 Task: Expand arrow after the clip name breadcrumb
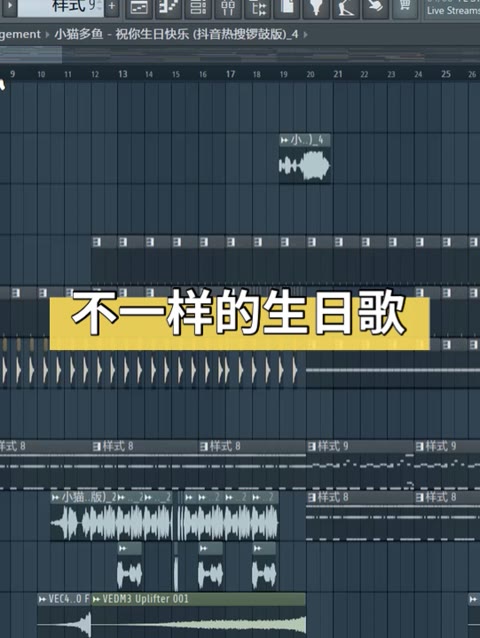point(305,35)
